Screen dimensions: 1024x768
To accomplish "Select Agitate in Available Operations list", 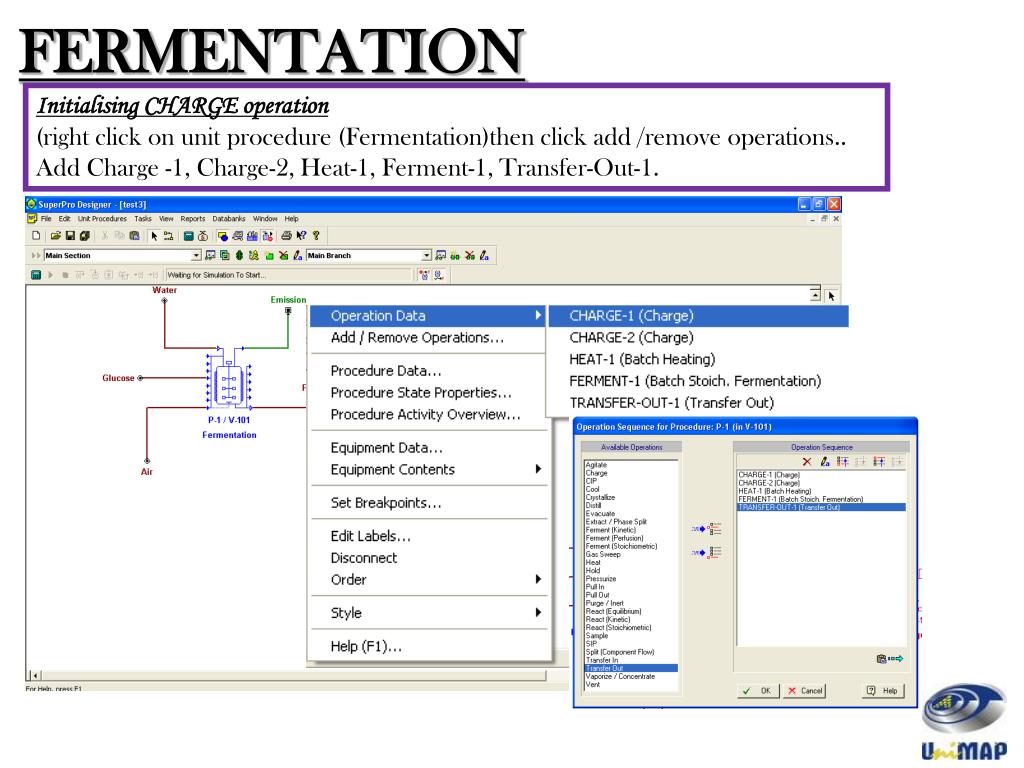I will point(596,465).
